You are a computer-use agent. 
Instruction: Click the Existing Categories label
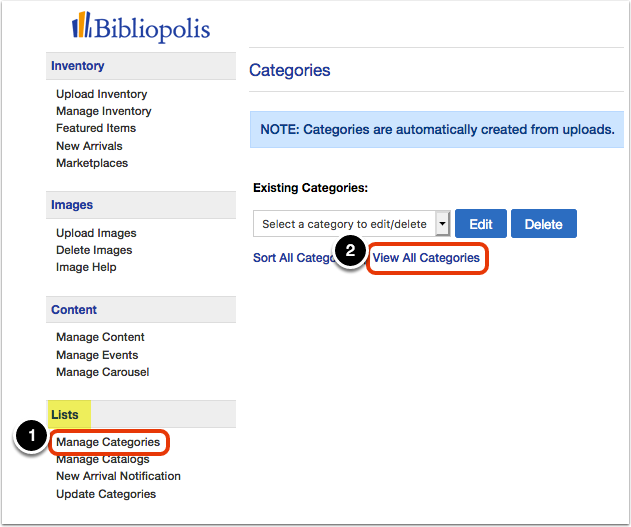click(310, 188)
